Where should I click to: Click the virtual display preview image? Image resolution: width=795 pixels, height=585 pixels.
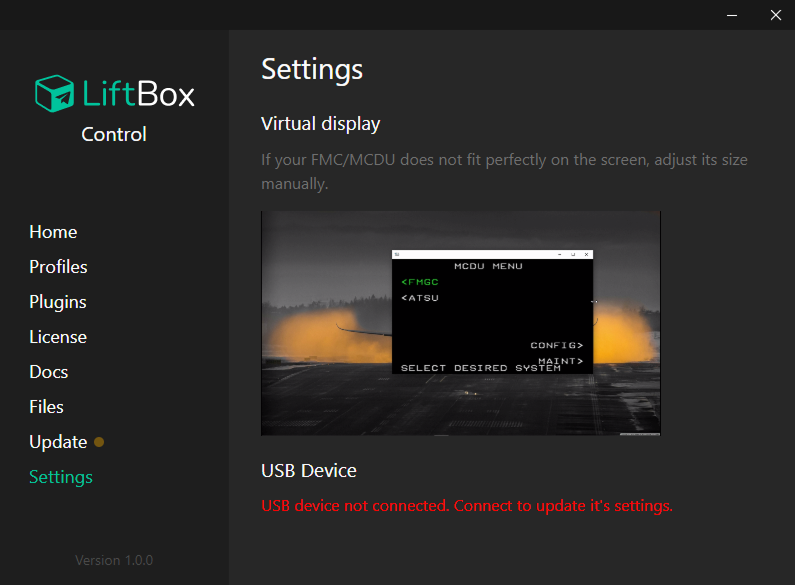(x=461, y=323)
